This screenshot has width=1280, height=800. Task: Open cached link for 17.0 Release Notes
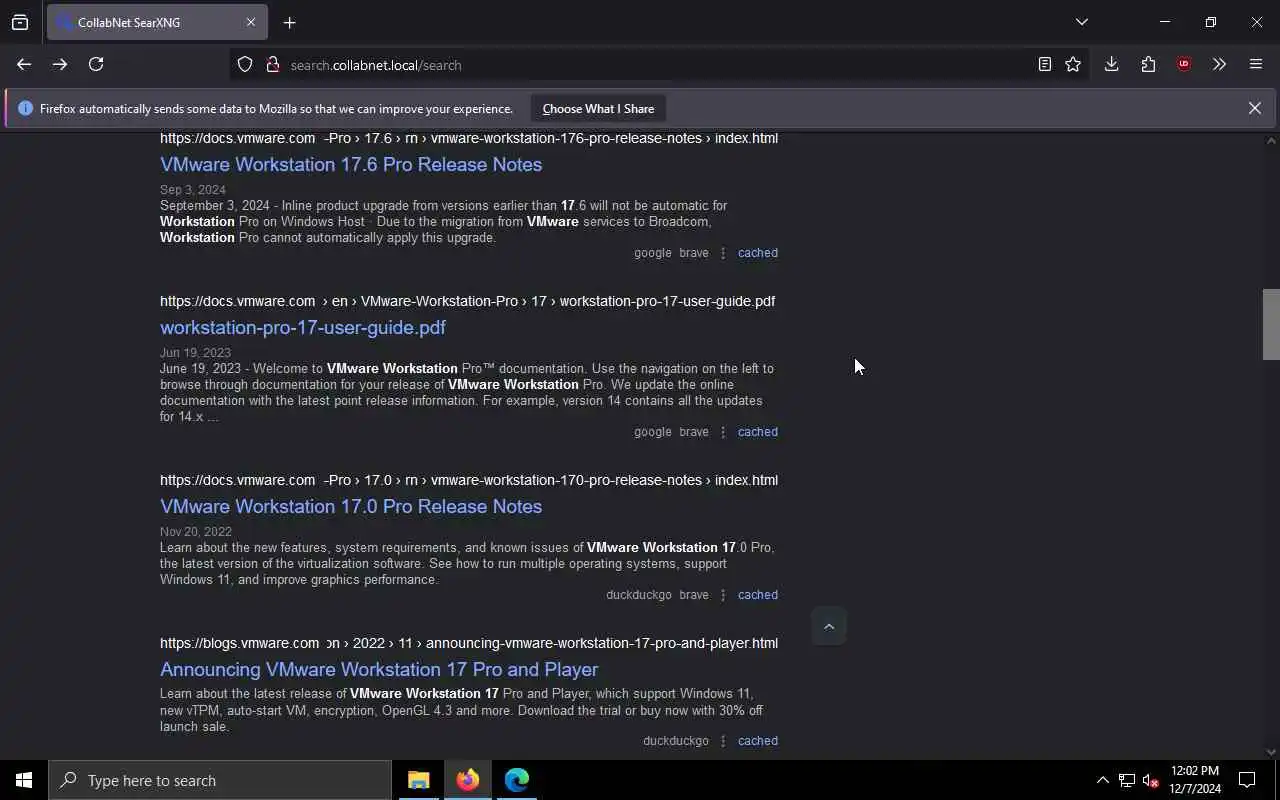point(757,595)
